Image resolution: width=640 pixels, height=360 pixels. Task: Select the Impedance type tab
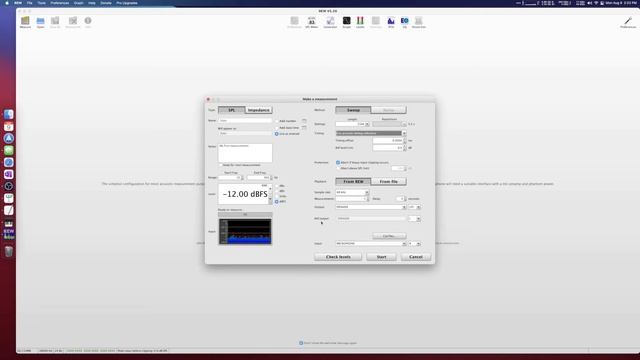coord(259,110)
